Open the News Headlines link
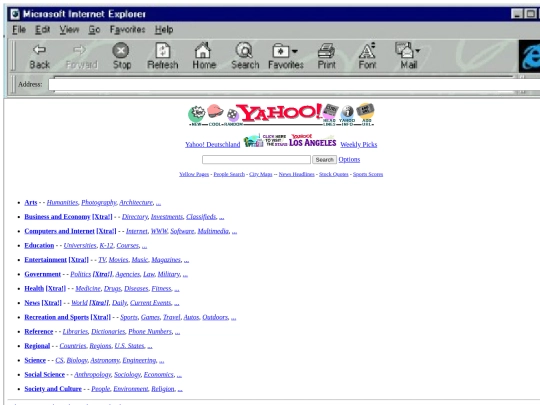 pyautogui.click(x=297, y=174)
